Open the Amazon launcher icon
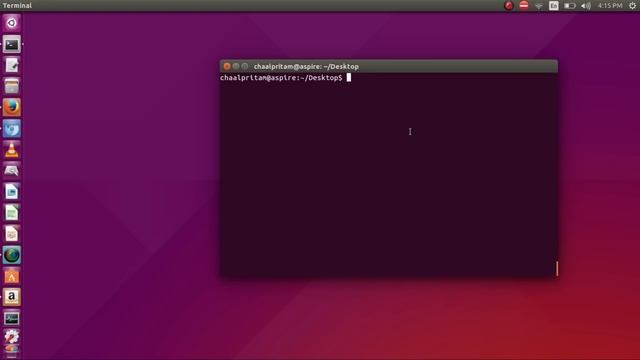The height and width of the screenshot is (360, 640). pos(11,297)
